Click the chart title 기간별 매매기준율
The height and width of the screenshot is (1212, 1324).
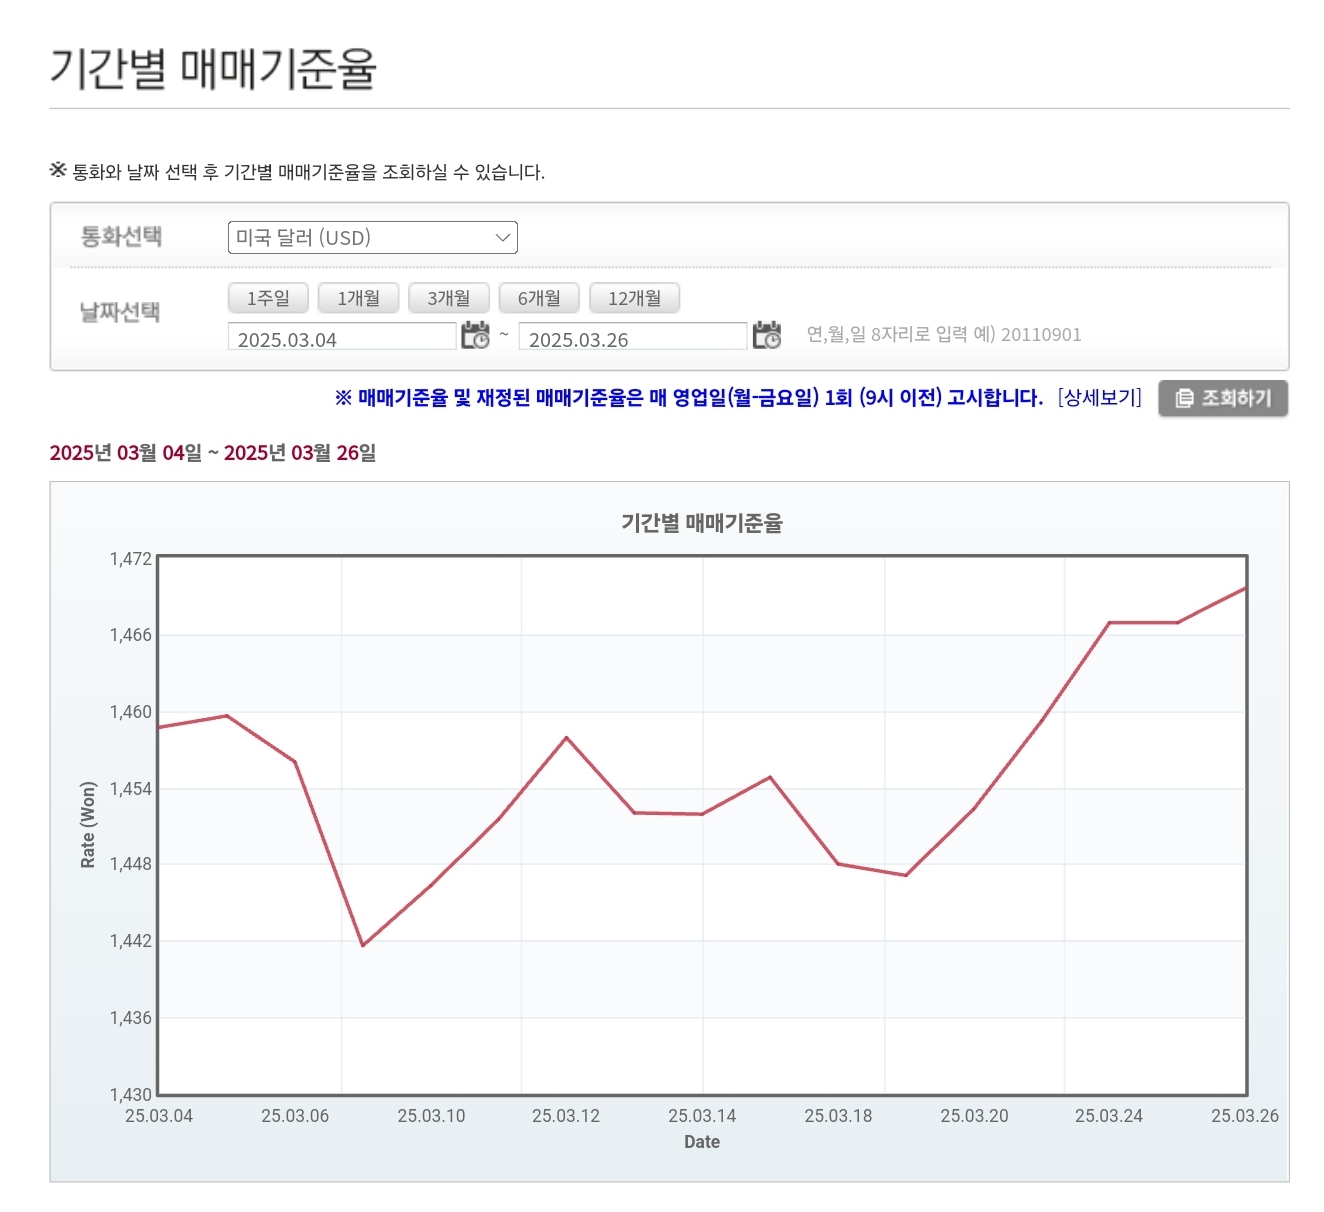702,523
